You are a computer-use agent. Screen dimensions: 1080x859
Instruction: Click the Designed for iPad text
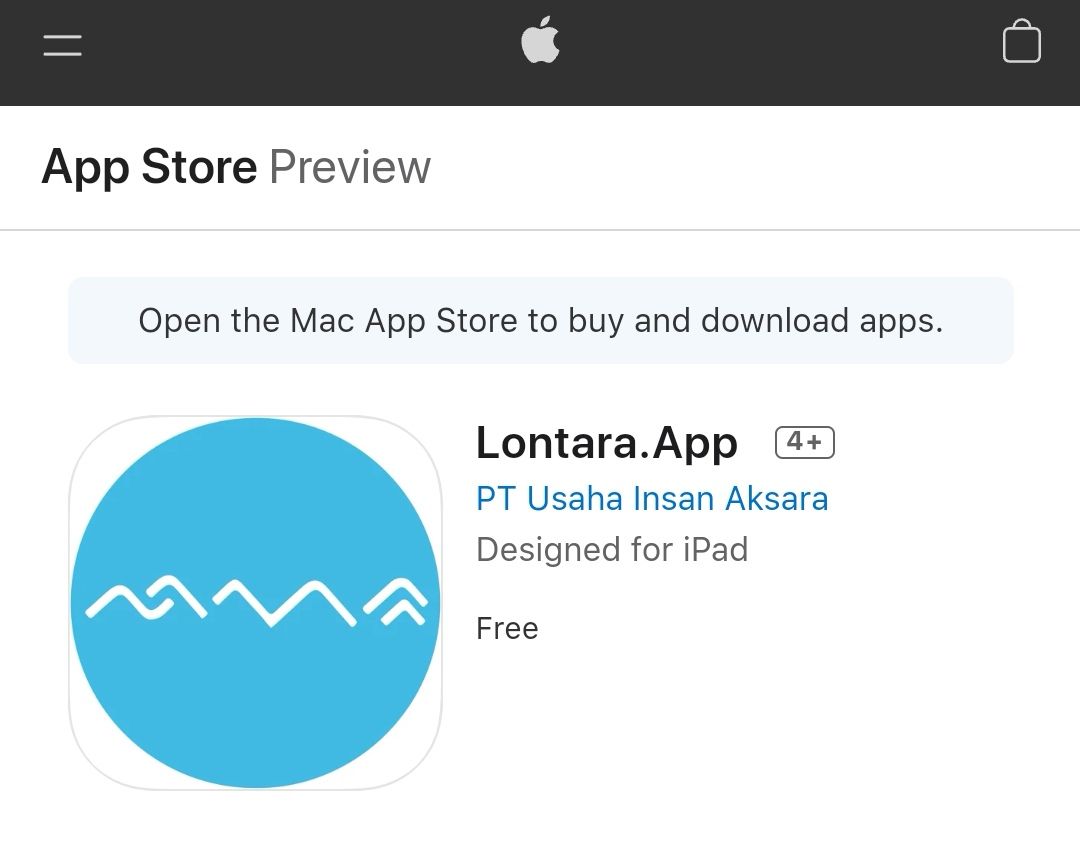click(x=612, y=550)
